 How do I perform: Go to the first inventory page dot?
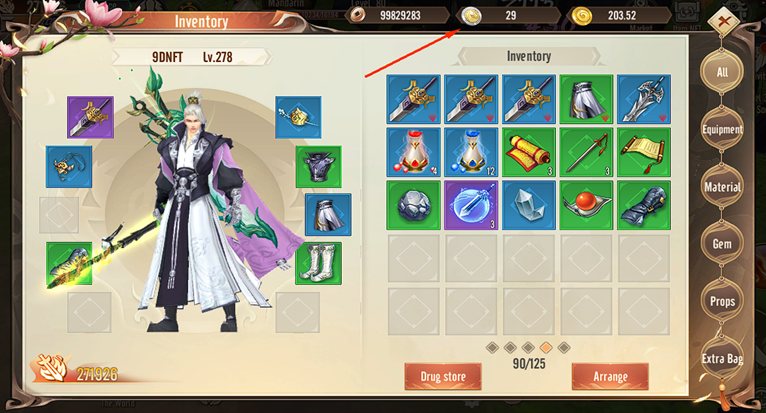pyautogui.click(x=492, y=348)
